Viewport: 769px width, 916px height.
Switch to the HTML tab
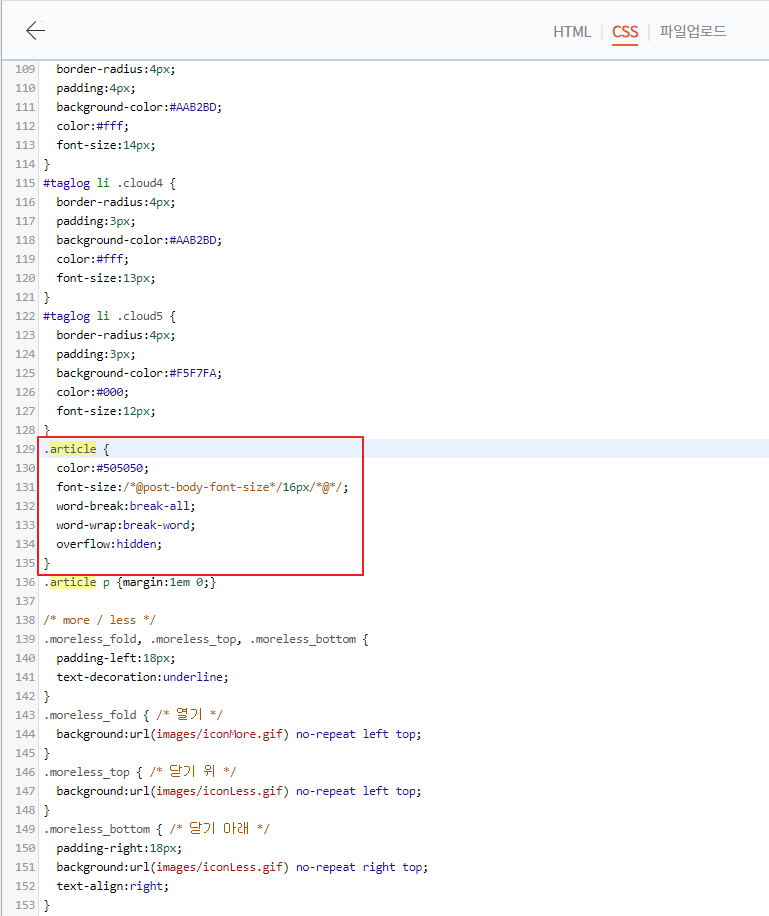click(571, 32)
